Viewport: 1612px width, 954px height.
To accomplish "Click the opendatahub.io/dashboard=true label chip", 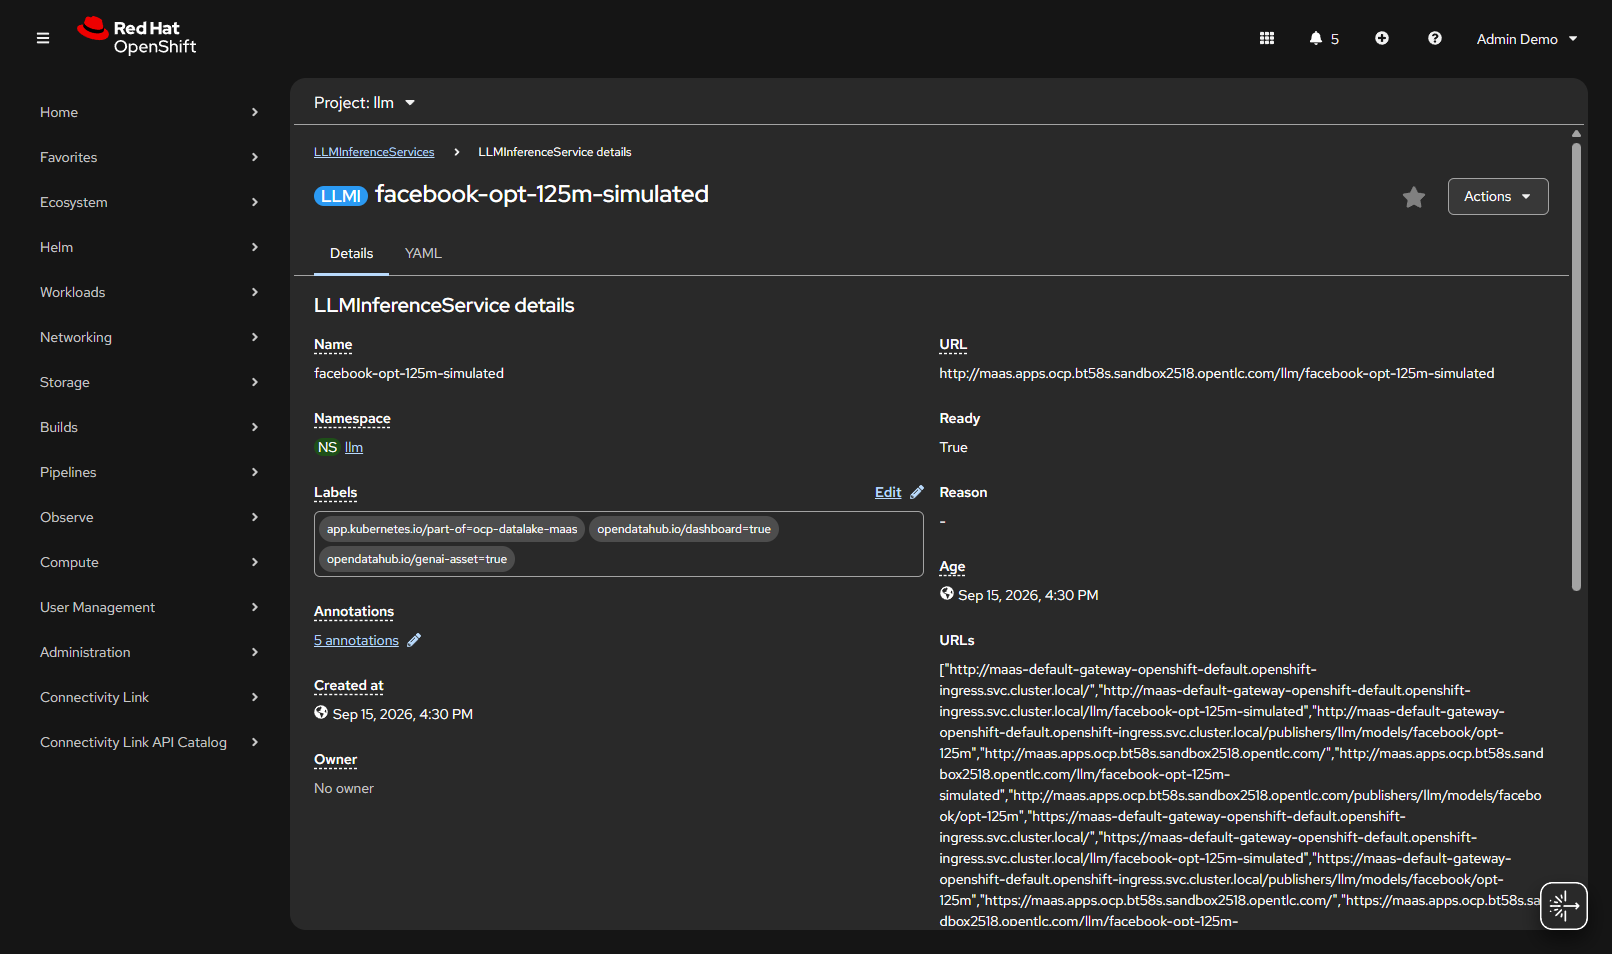I will [684, 529].
